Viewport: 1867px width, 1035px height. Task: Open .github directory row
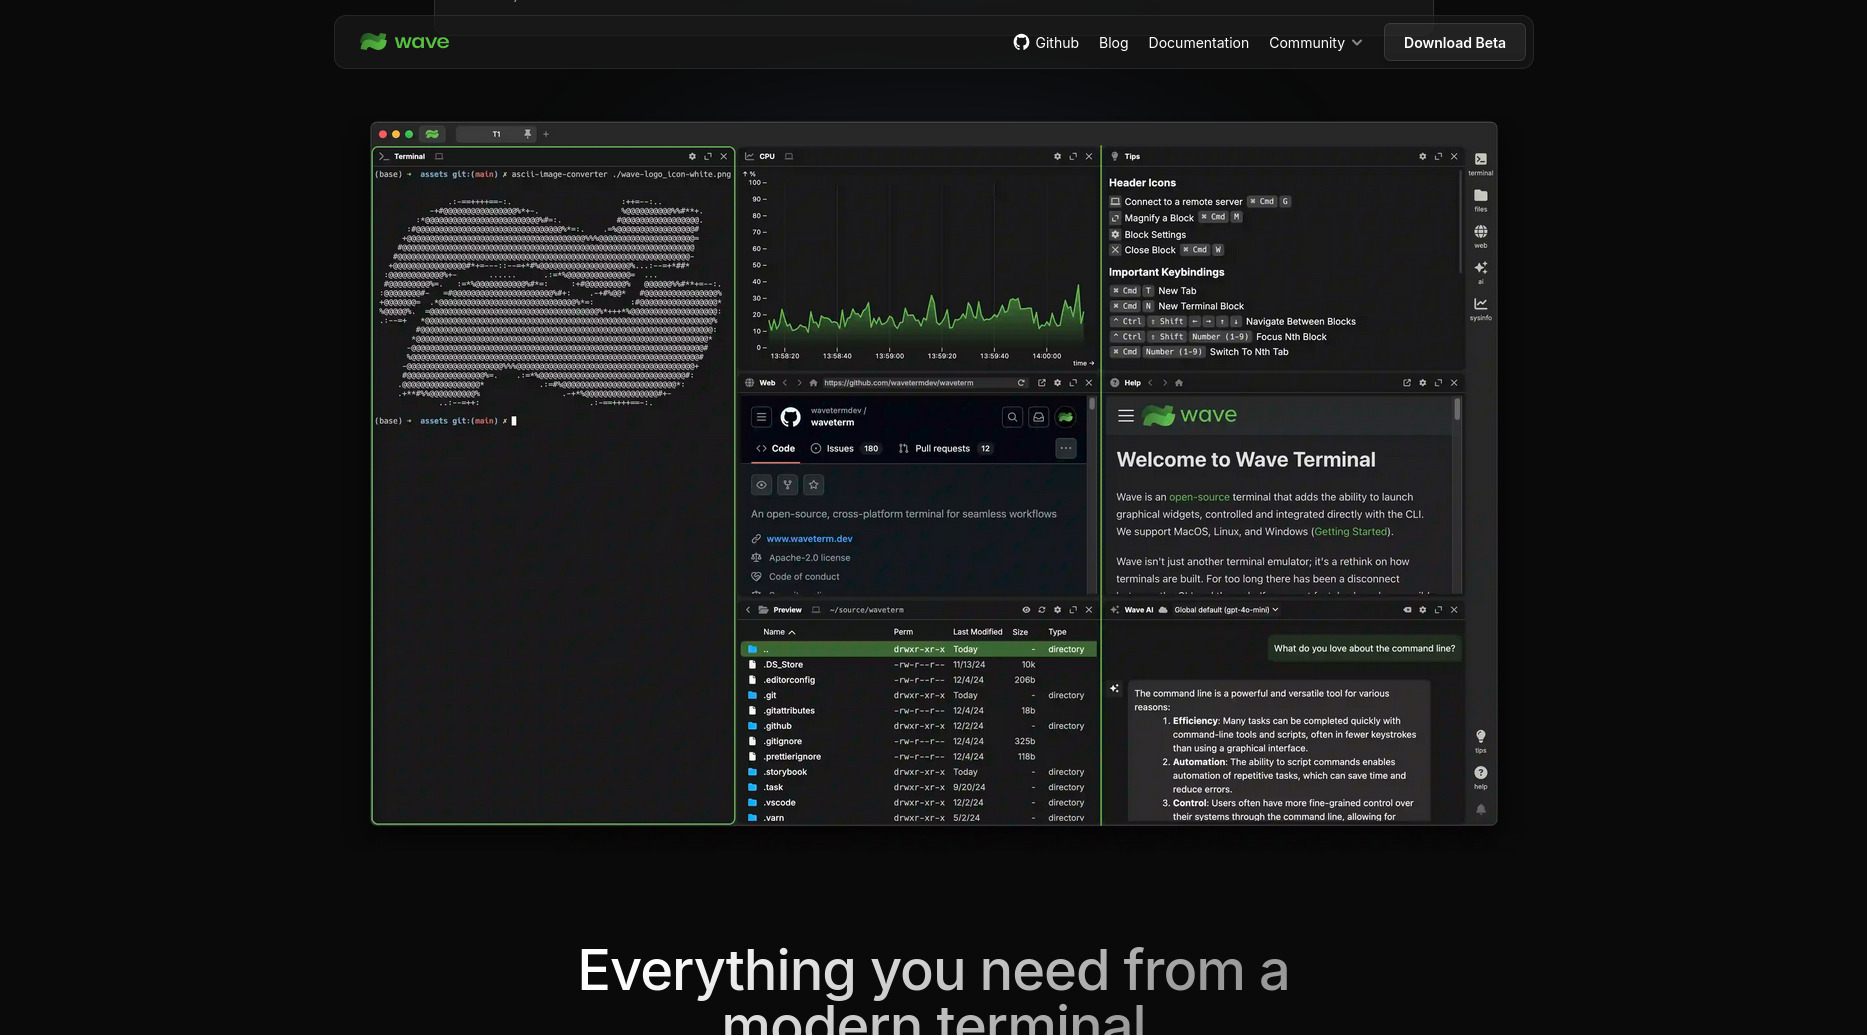(x=918, y=725)
